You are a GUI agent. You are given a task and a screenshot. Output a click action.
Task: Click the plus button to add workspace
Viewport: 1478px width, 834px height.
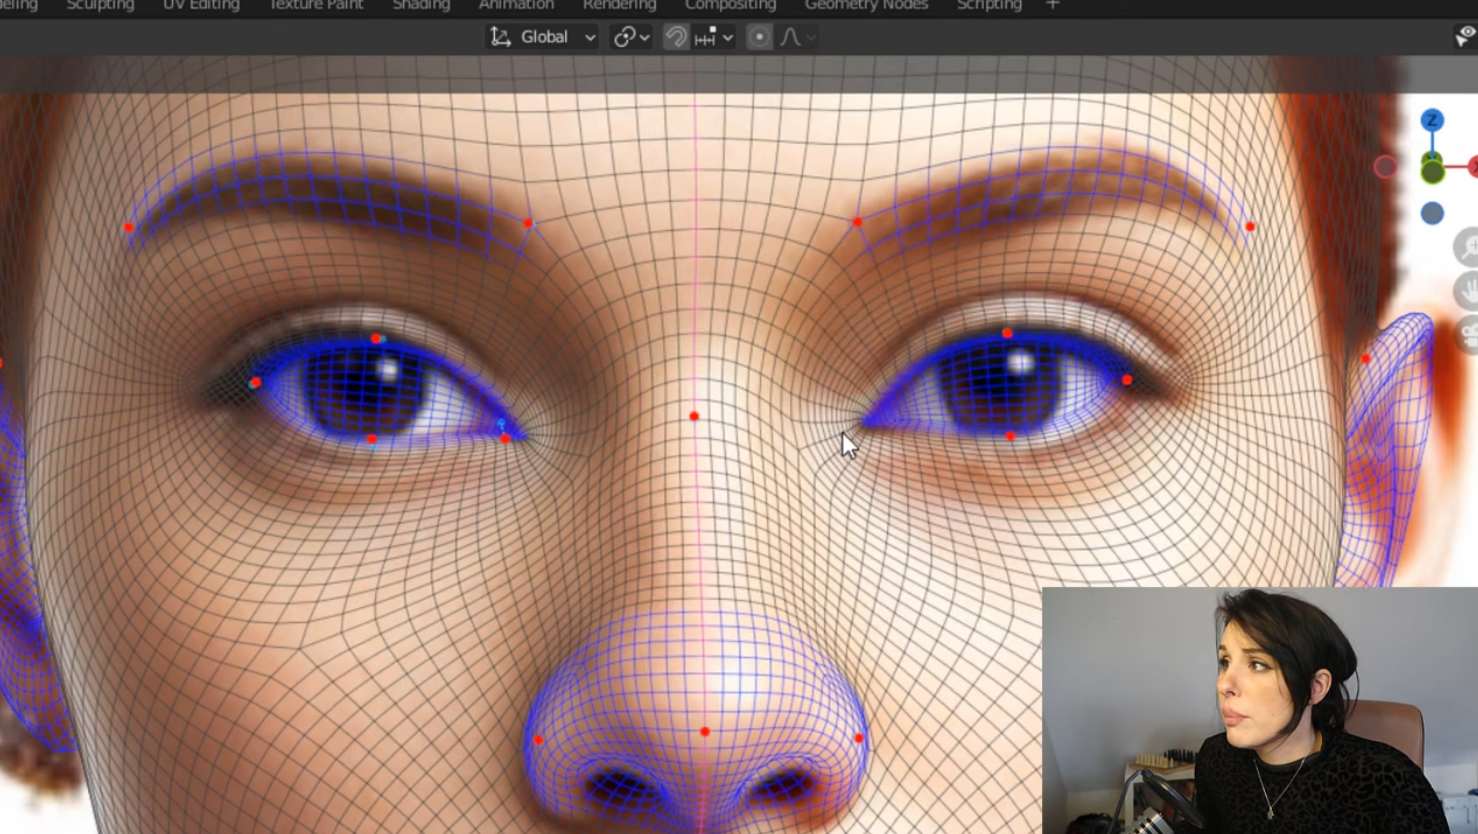tap(1052, 6)
